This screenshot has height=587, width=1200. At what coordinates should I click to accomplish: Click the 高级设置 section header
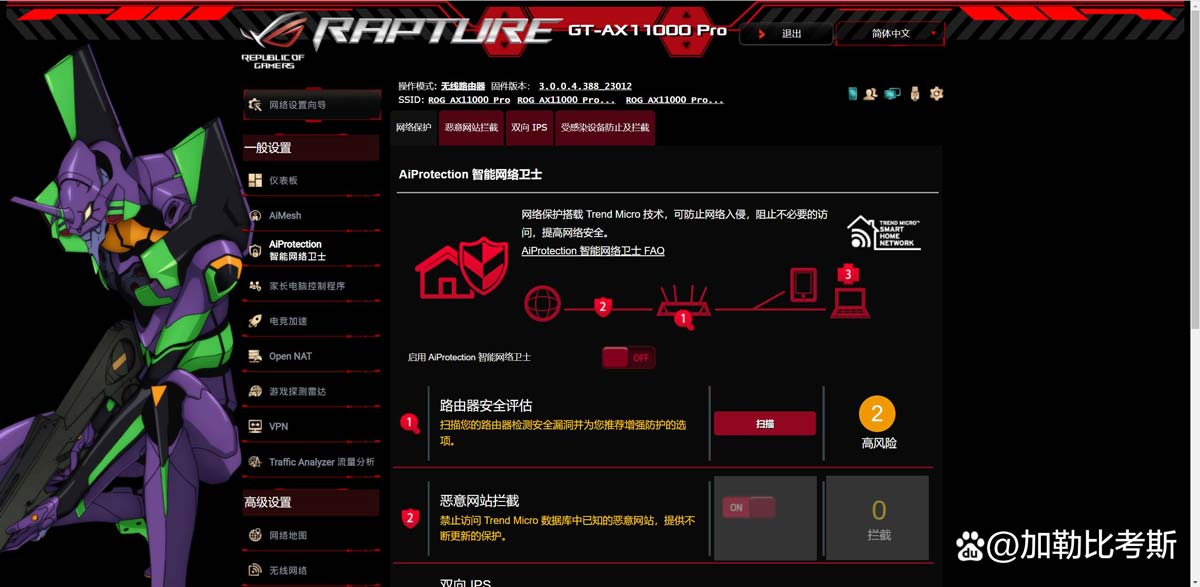tap(311, 502)
